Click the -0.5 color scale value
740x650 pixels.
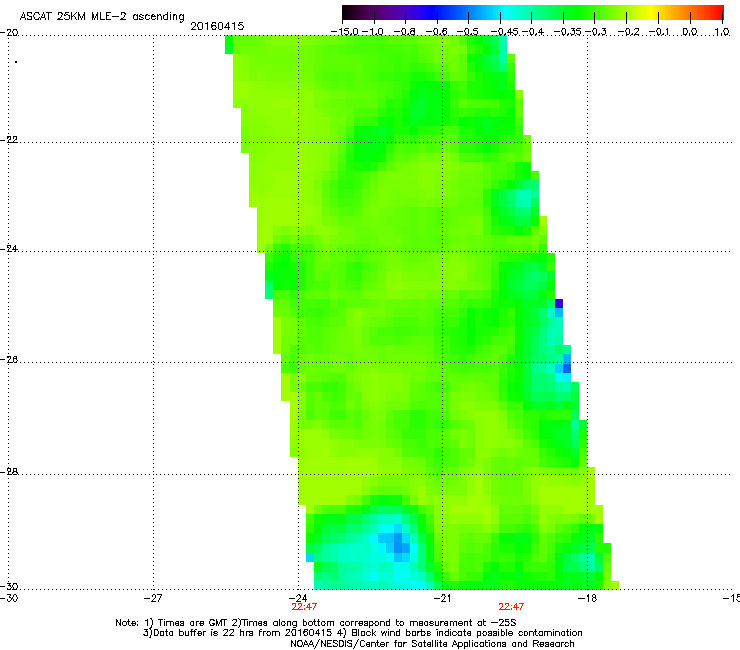468,32
